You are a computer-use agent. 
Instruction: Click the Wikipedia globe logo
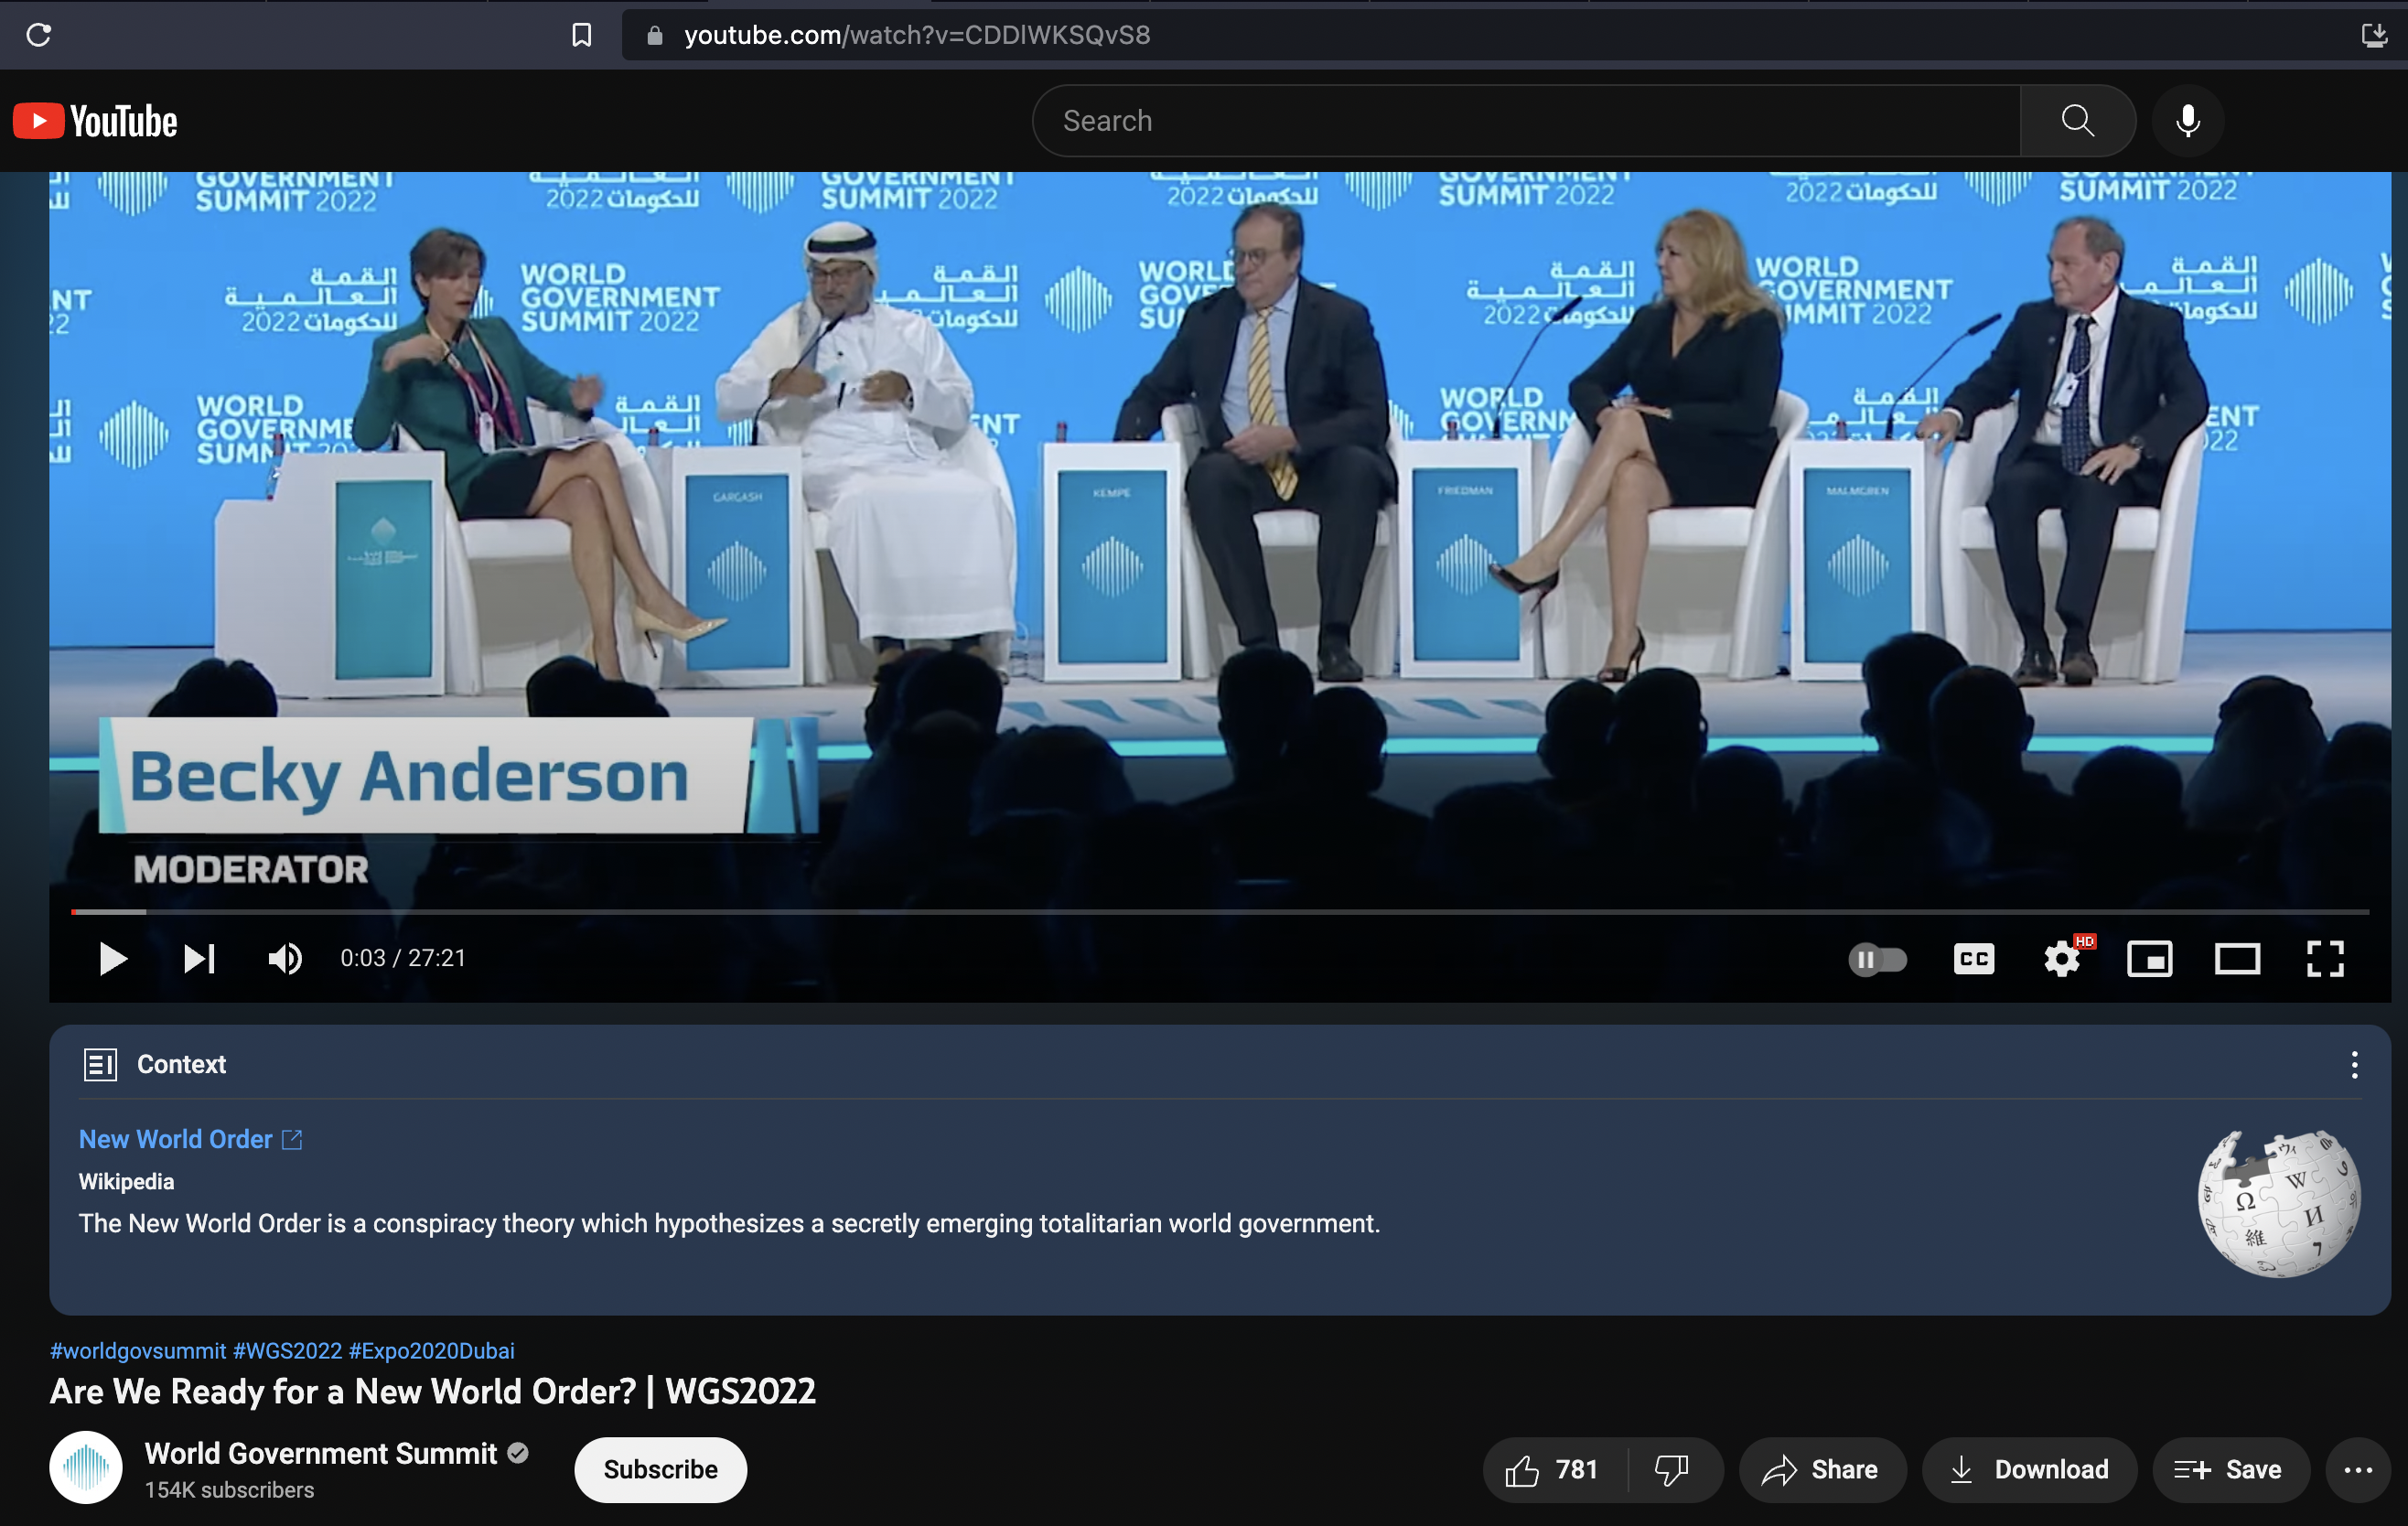click(2279, 1204)
